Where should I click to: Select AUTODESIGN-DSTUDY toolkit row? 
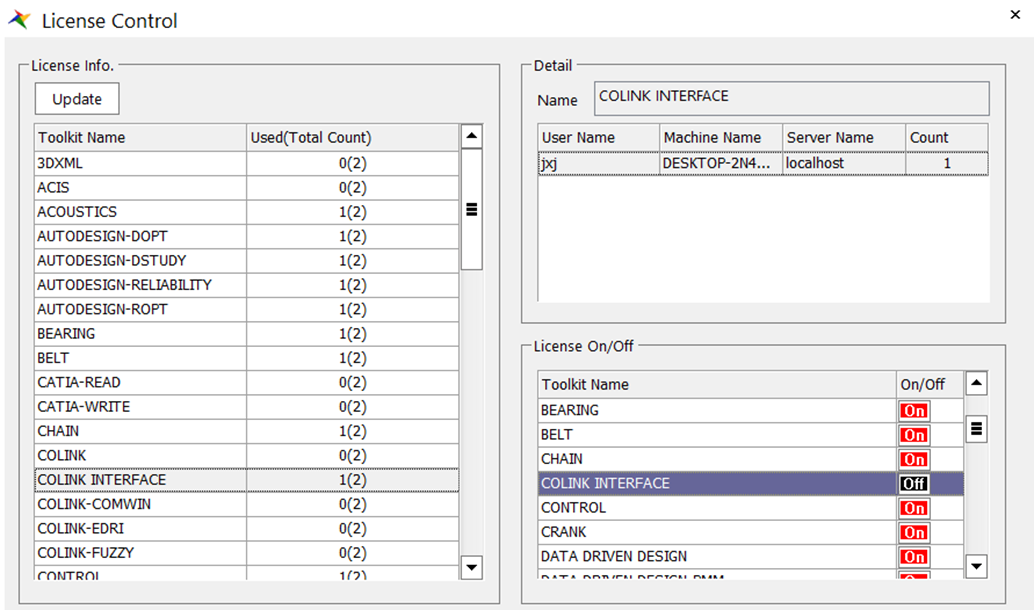pyautogui.click(x=247, y=261)
